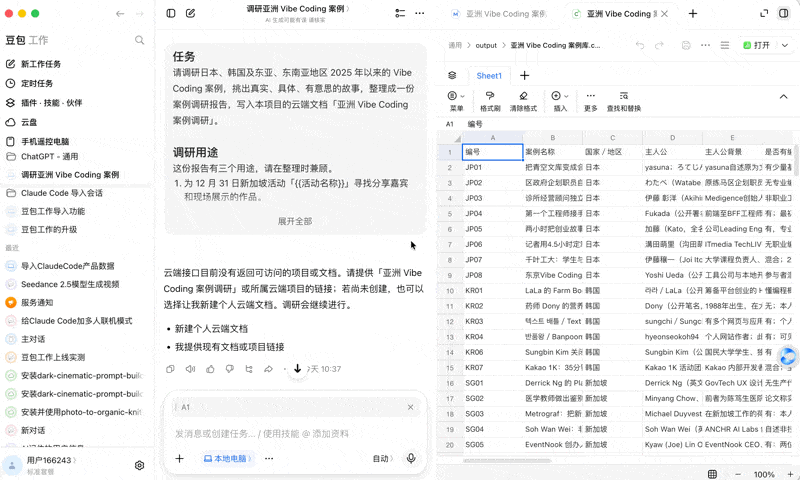Undo the last spreadsheet action
Screen dimensions: 800x480
(640, 45)
